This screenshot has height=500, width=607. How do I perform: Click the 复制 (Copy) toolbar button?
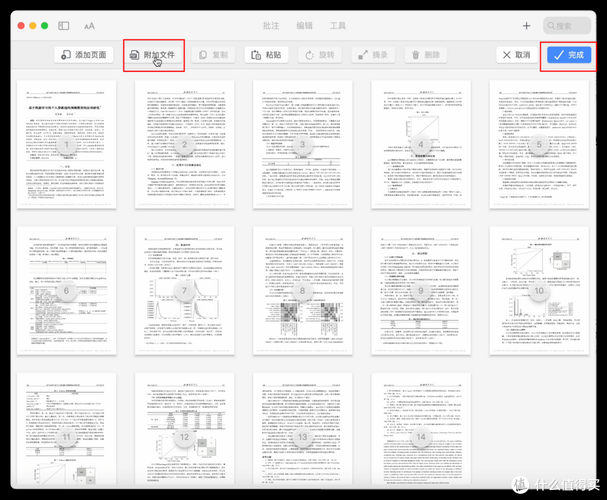(214, 55)
